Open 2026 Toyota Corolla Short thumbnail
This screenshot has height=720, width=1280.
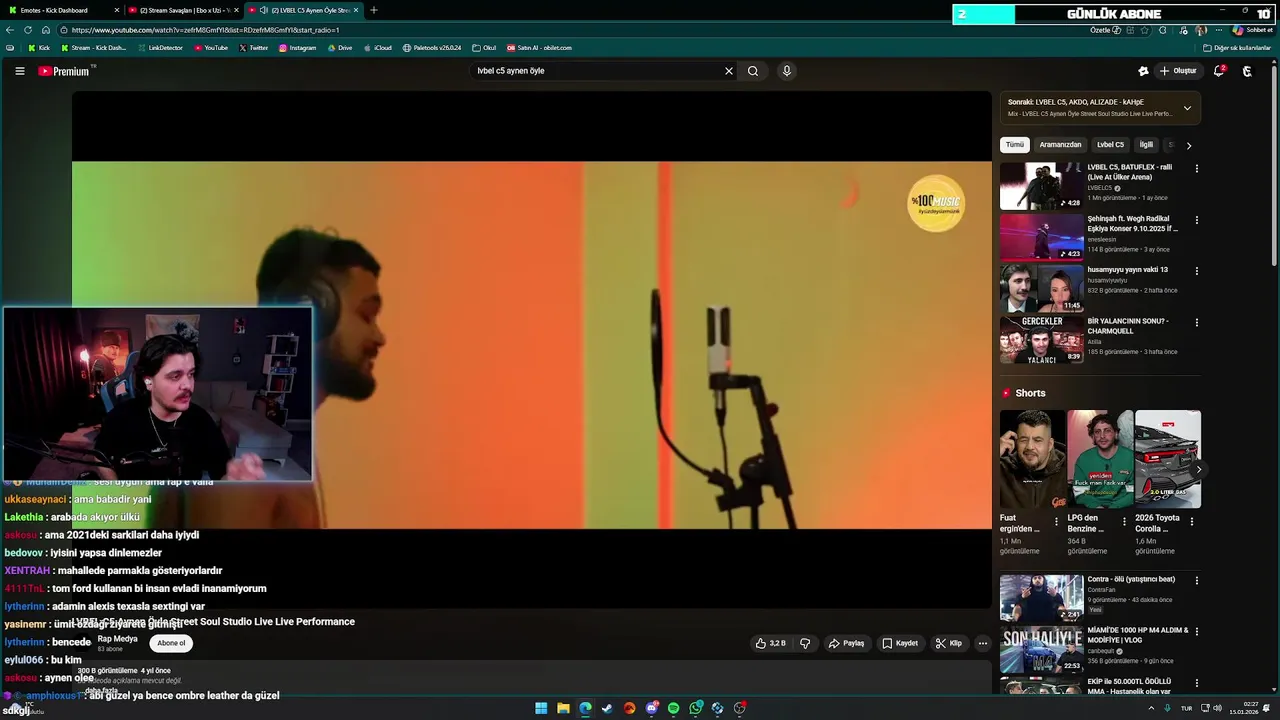(1168, 459)
